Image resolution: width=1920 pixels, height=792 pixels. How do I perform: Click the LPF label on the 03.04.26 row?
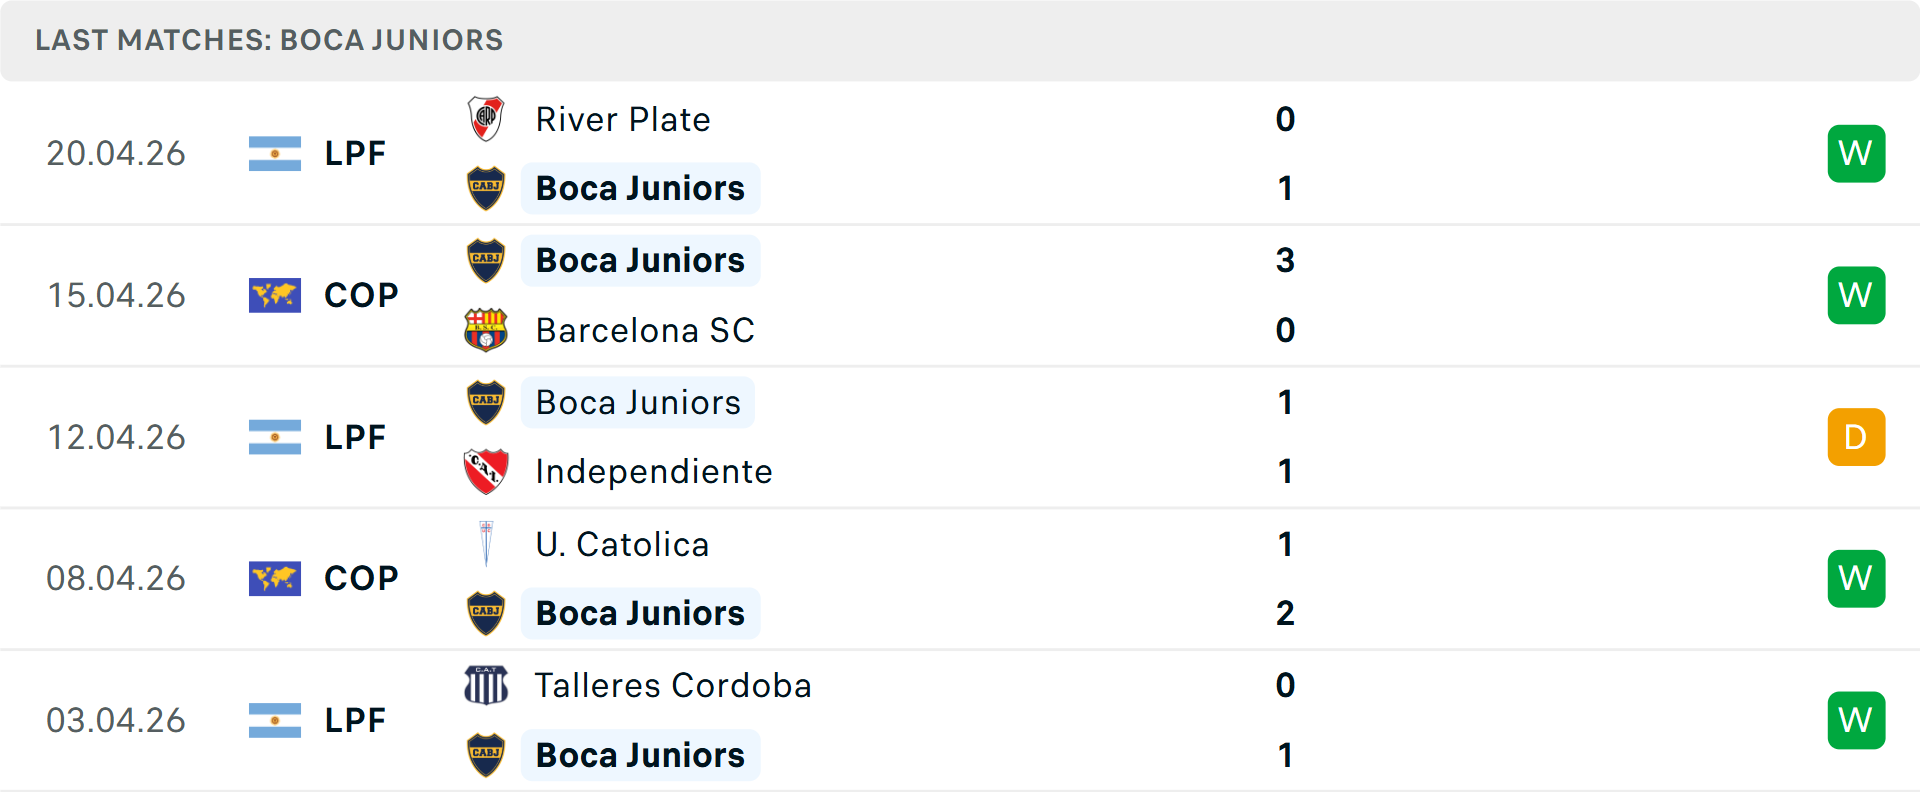pos(355,720)
